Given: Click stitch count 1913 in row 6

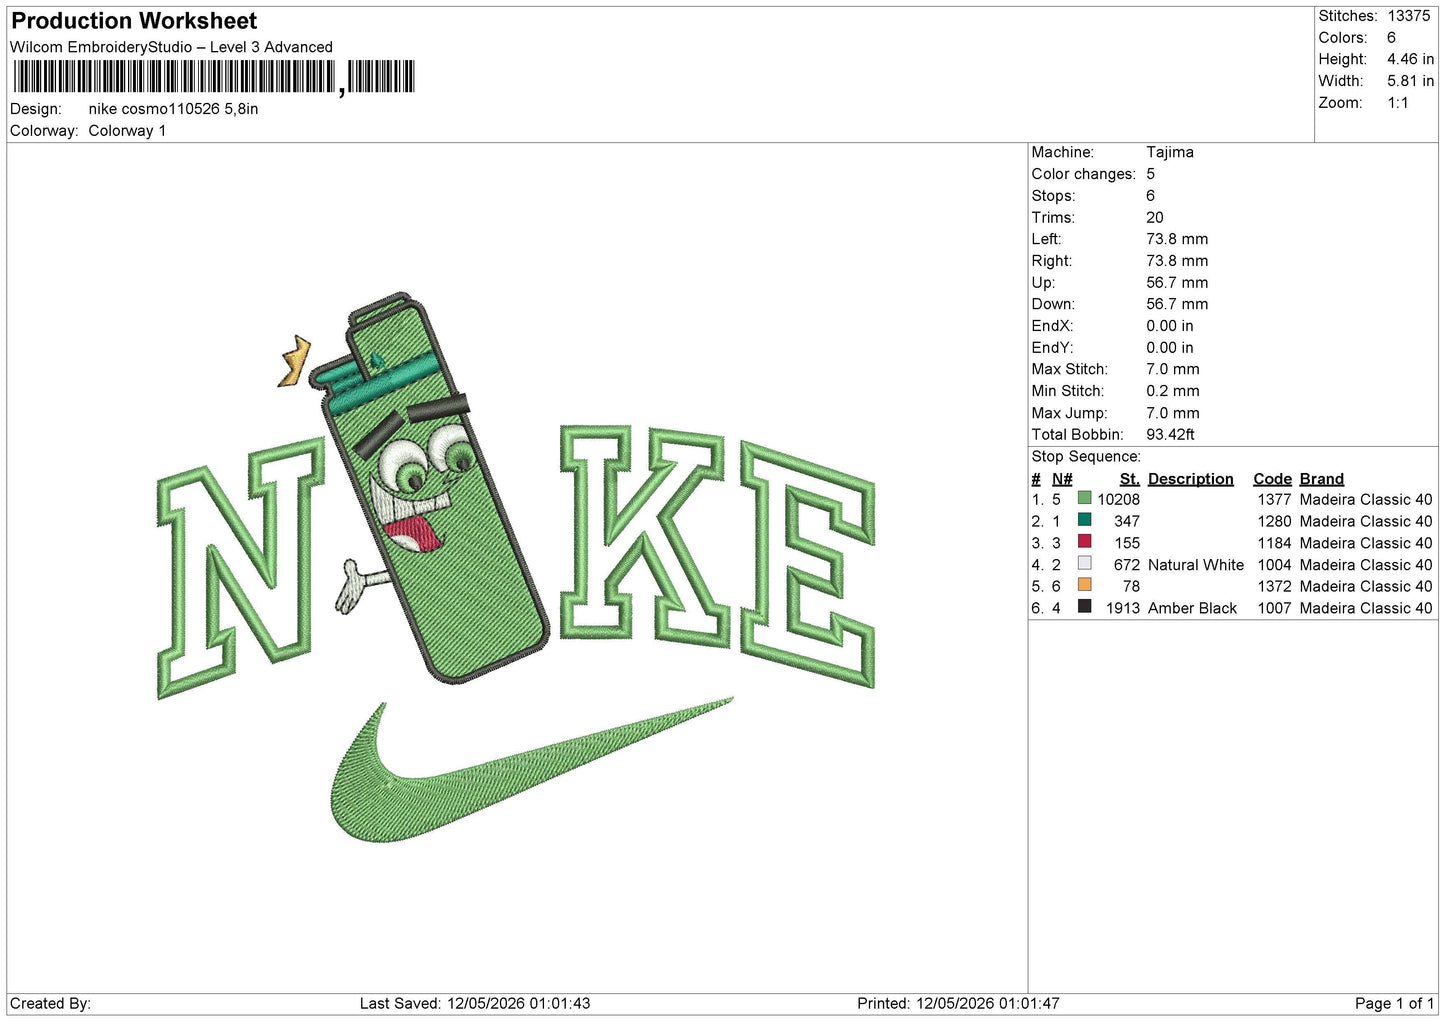Looking at the screenshot, I should coord(1123,609).
